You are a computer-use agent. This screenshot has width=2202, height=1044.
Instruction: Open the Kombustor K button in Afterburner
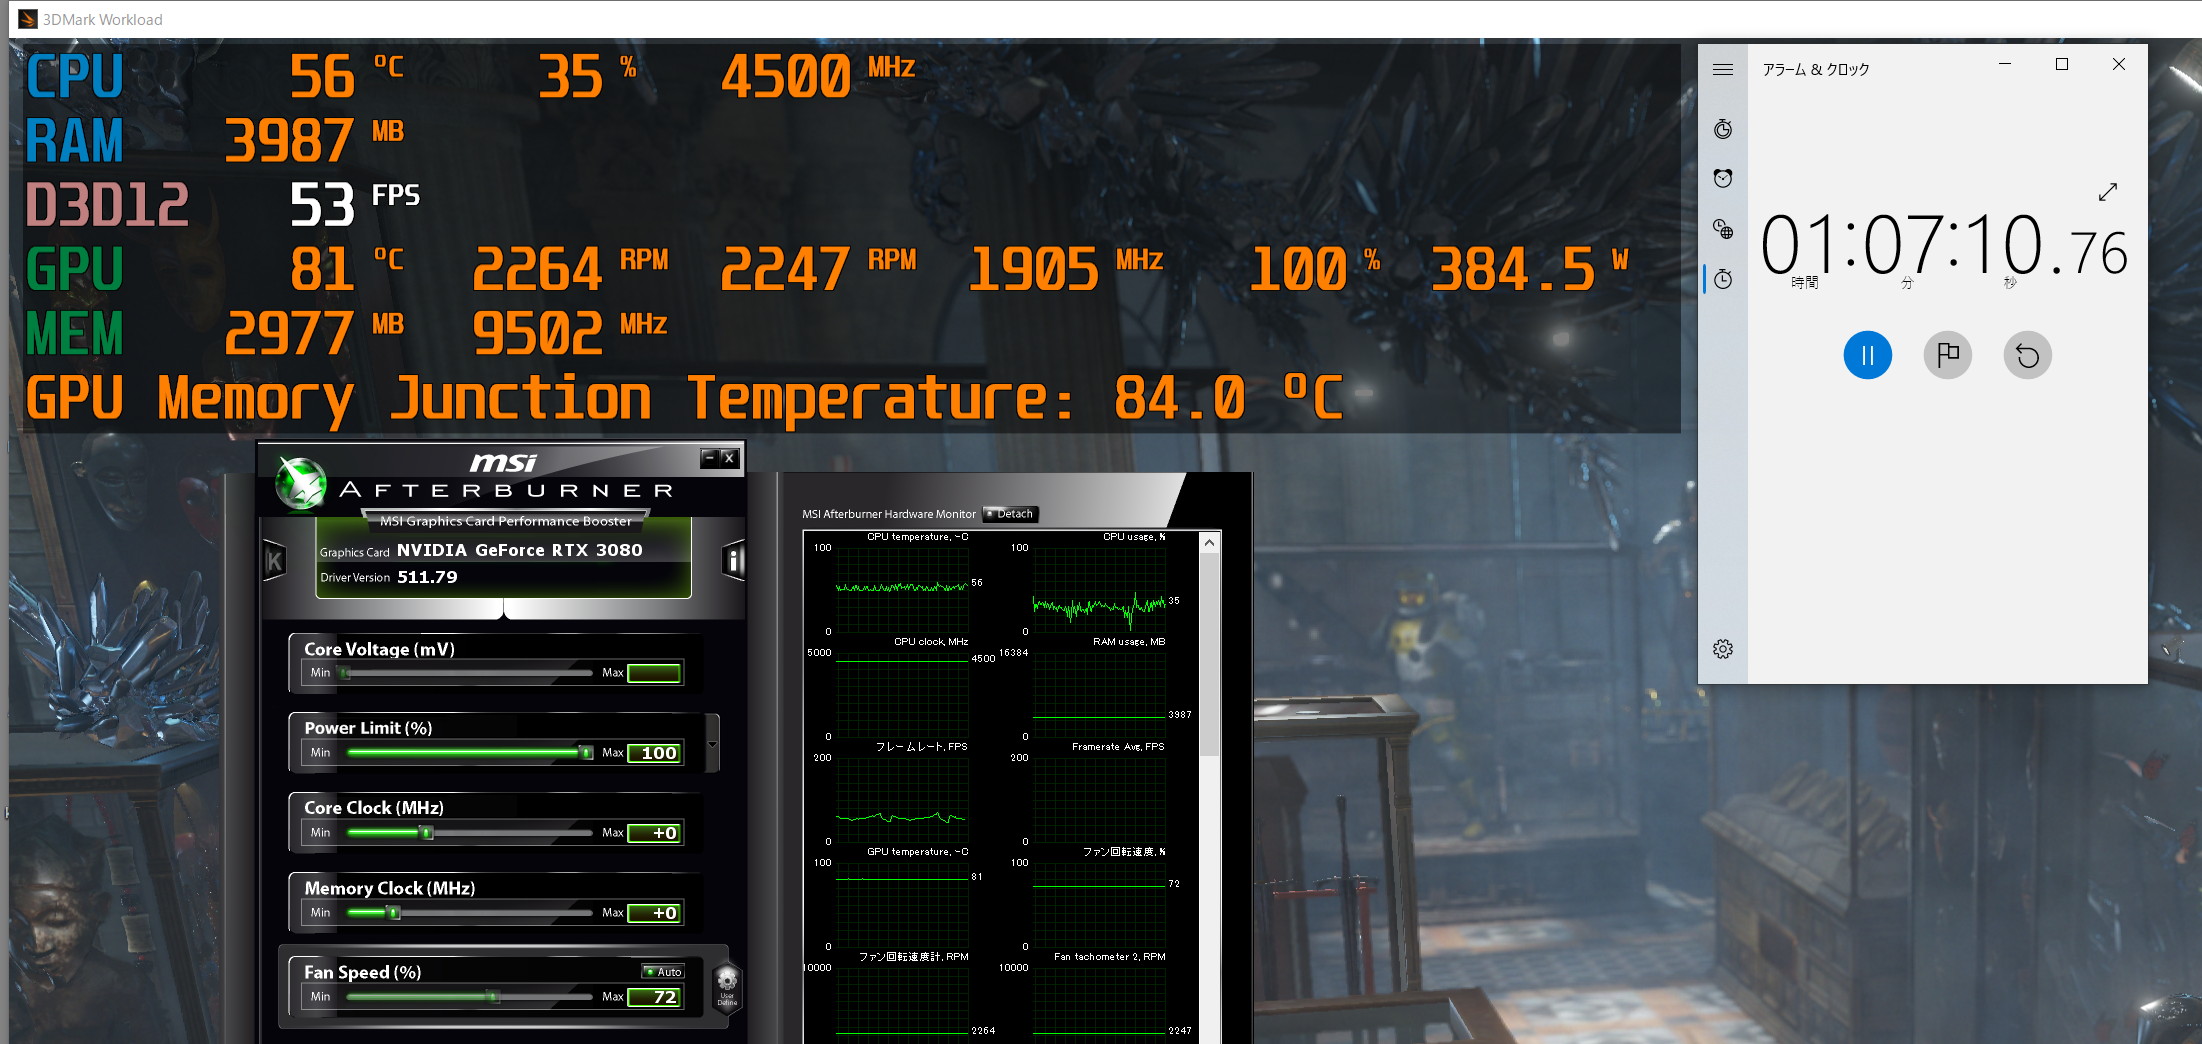[x=274, y=561]
